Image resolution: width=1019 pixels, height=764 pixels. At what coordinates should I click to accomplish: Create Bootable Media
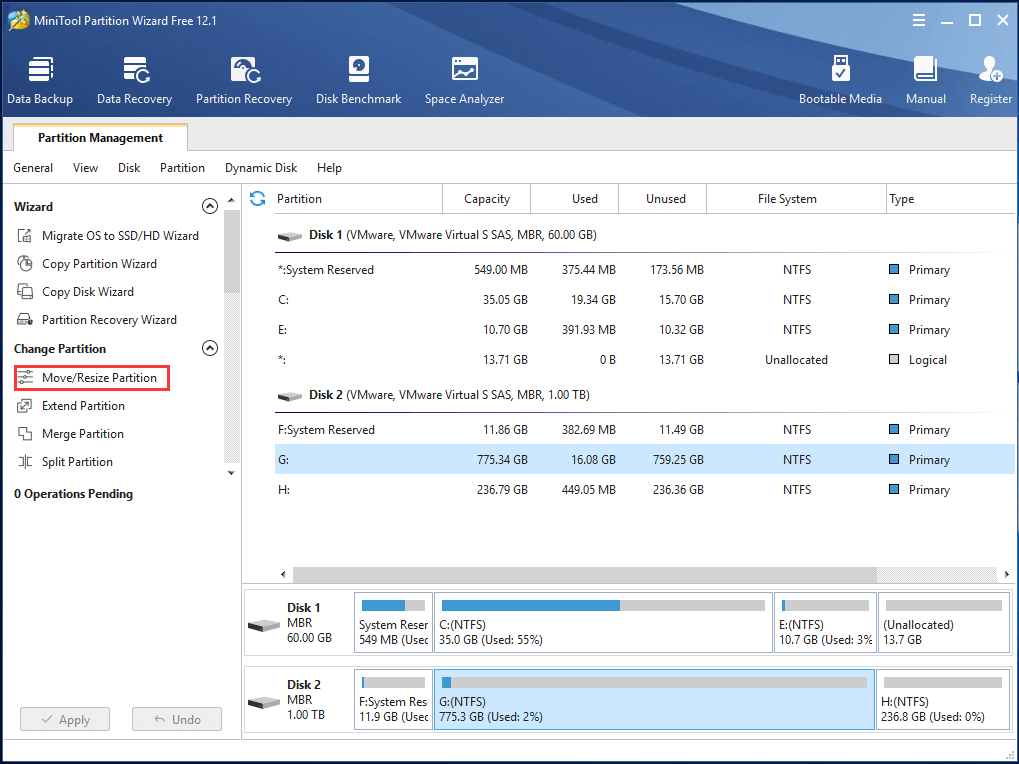click(840, 81)
